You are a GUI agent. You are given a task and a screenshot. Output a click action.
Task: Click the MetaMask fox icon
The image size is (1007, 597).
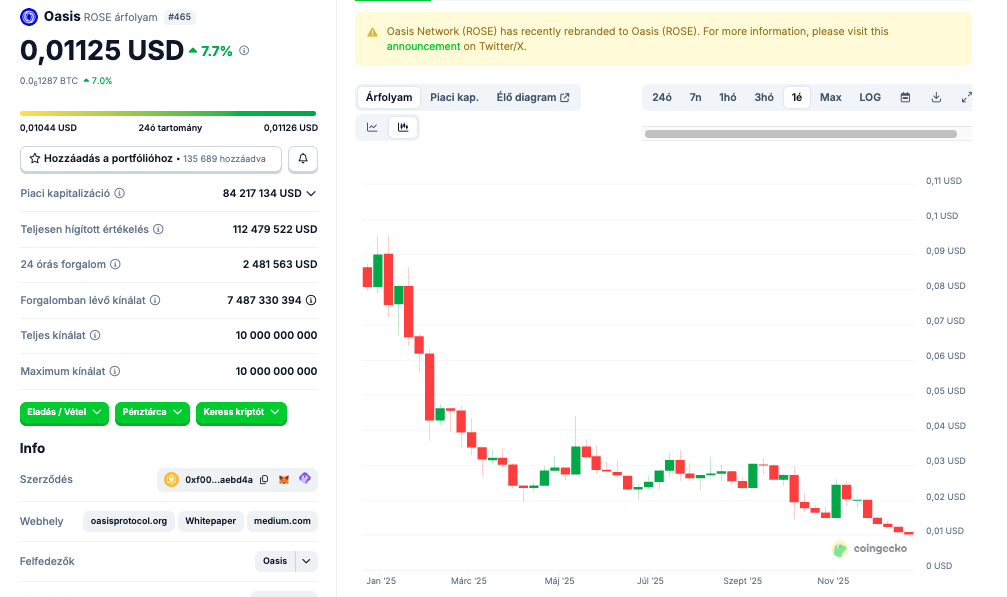coord(284,480)
